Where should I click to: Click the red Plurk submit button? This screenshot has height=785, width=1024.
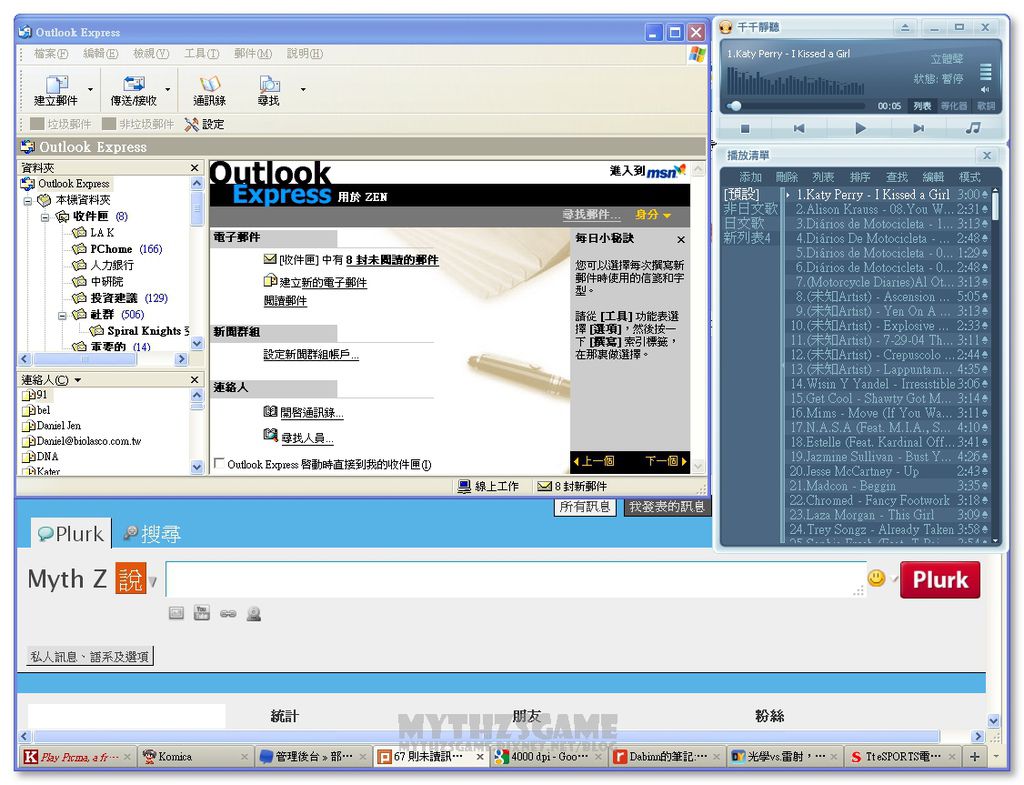point(940,579)
